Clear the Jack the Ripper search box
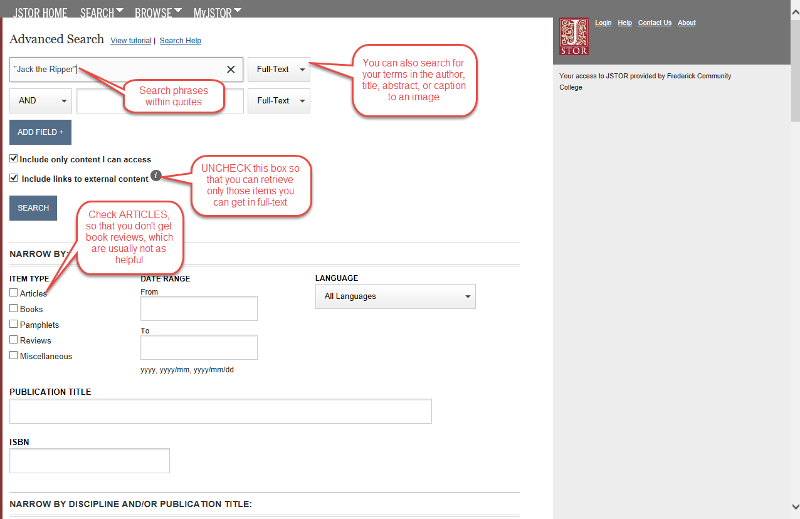This screenshot has height=519, width=800. (231, 69)
